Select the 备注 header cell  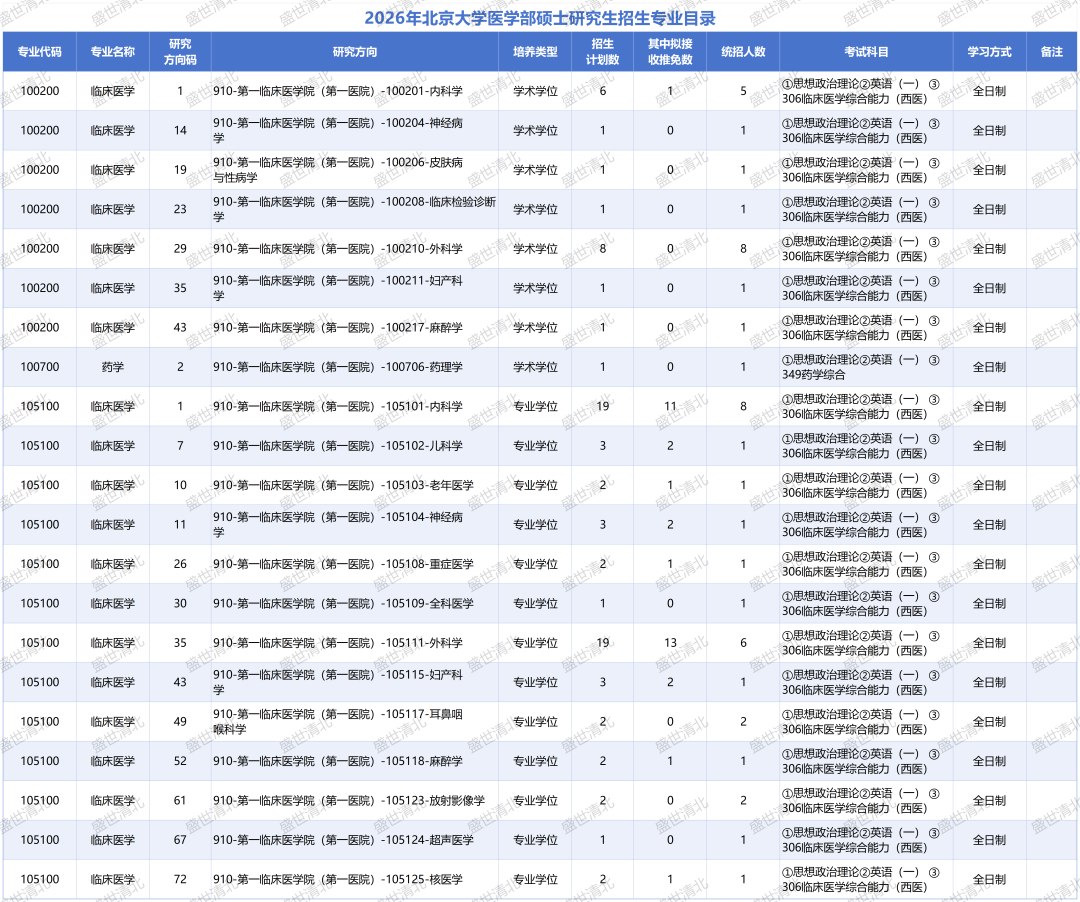coord(1052,52)
